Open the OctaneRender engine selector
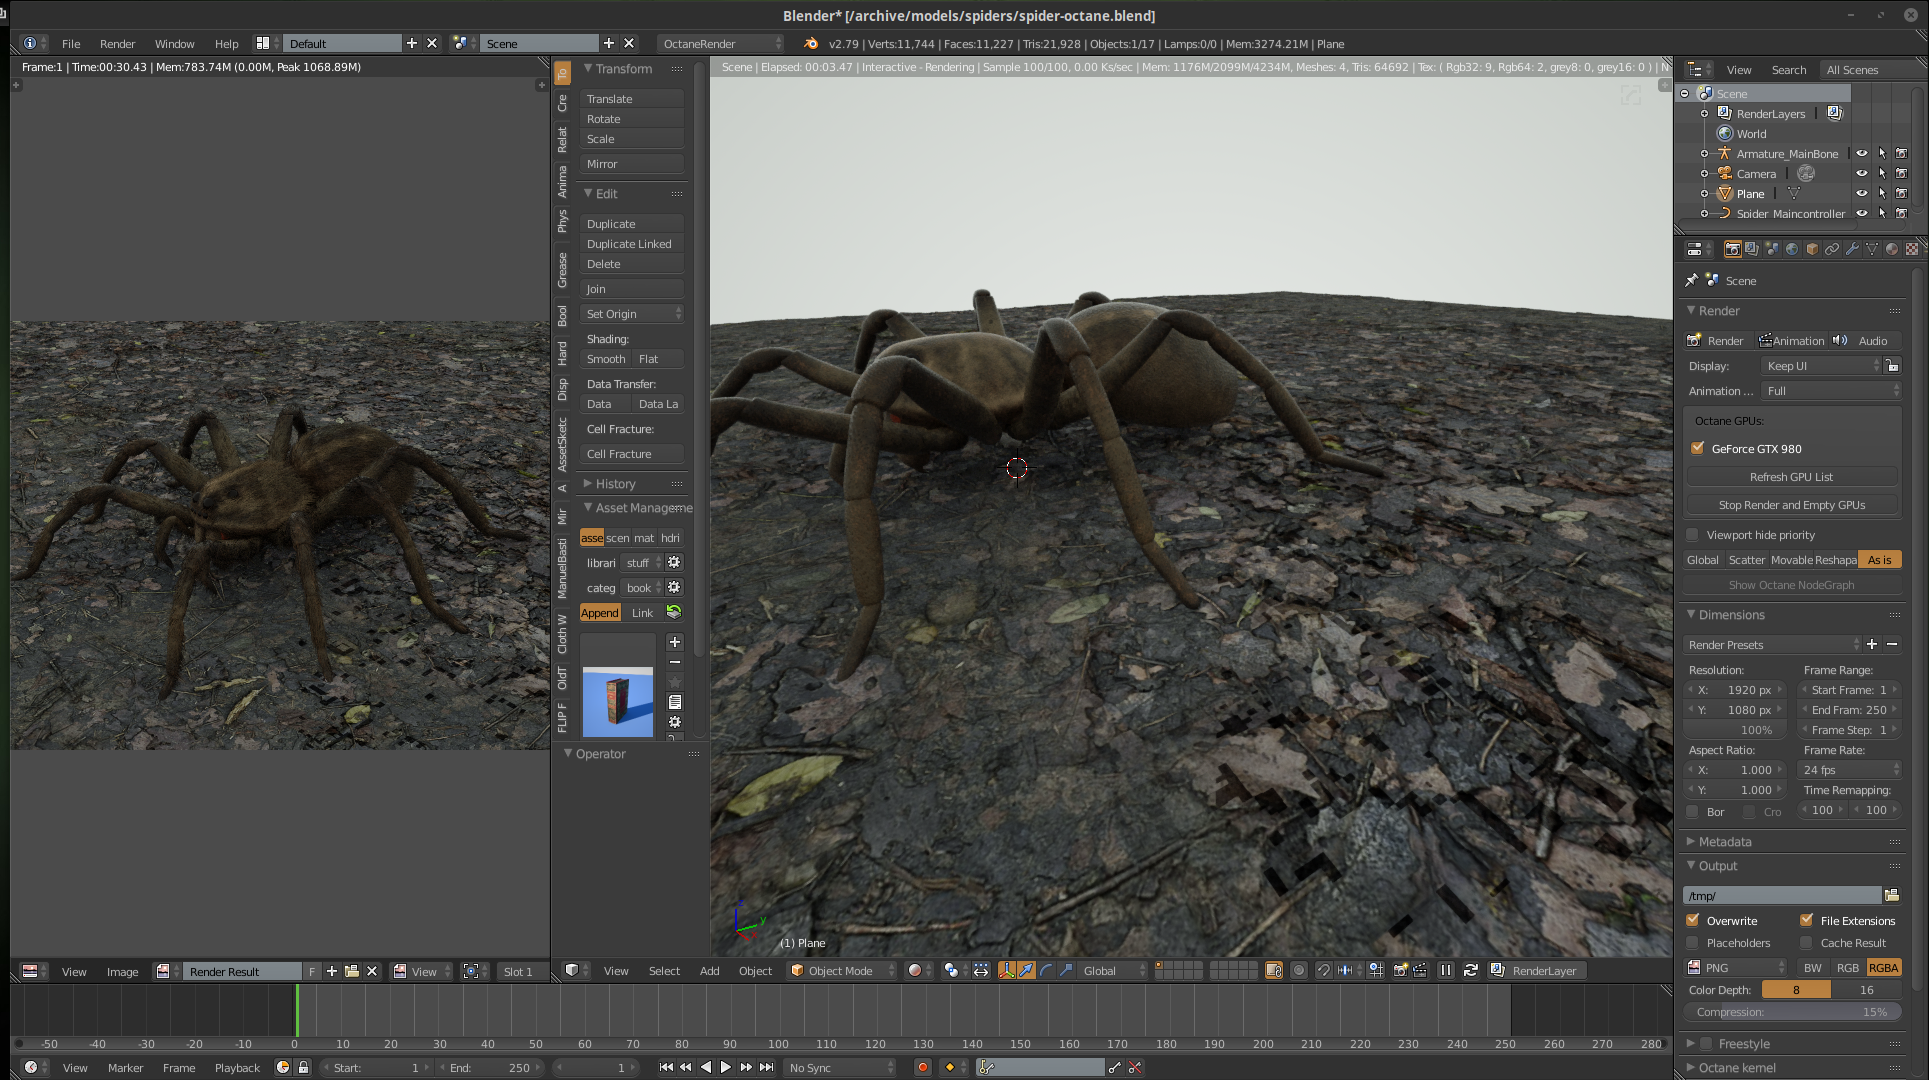The height and width of the screenshot is (1080, 1929). pyautogui.click(x=720, y=44)
